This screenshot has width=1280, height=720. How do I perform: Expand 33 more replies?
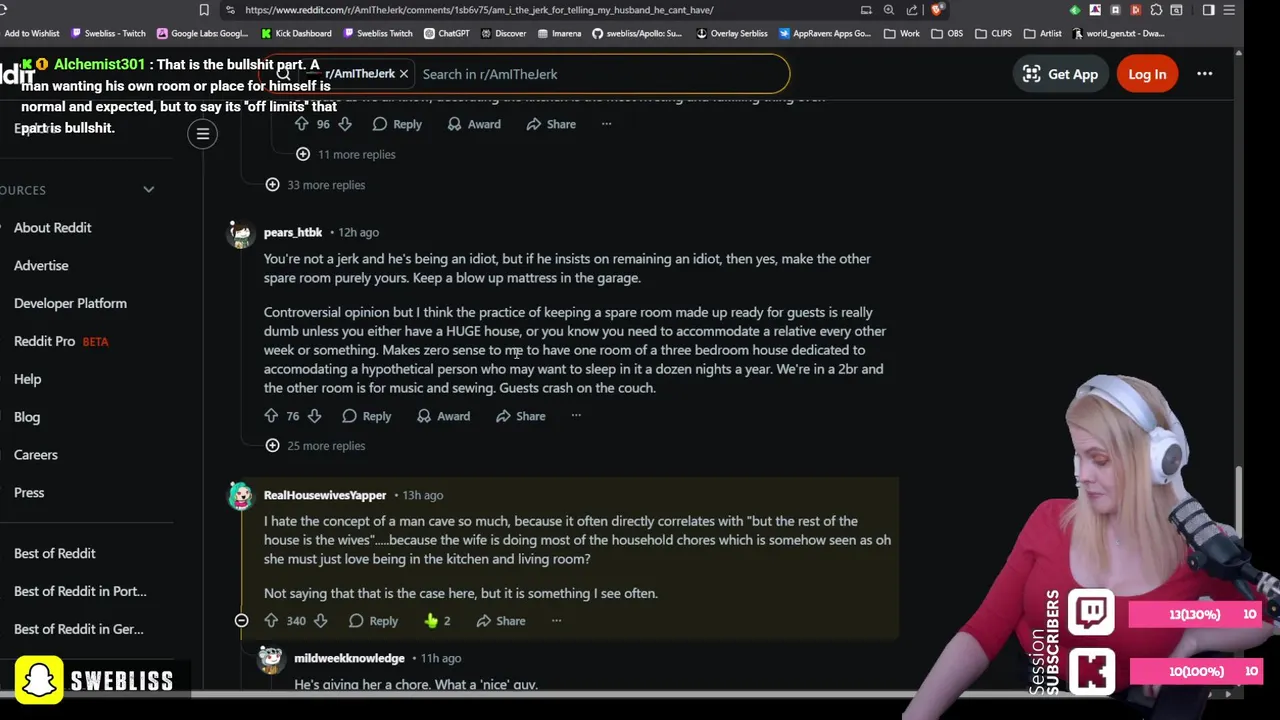coord(316,185)
